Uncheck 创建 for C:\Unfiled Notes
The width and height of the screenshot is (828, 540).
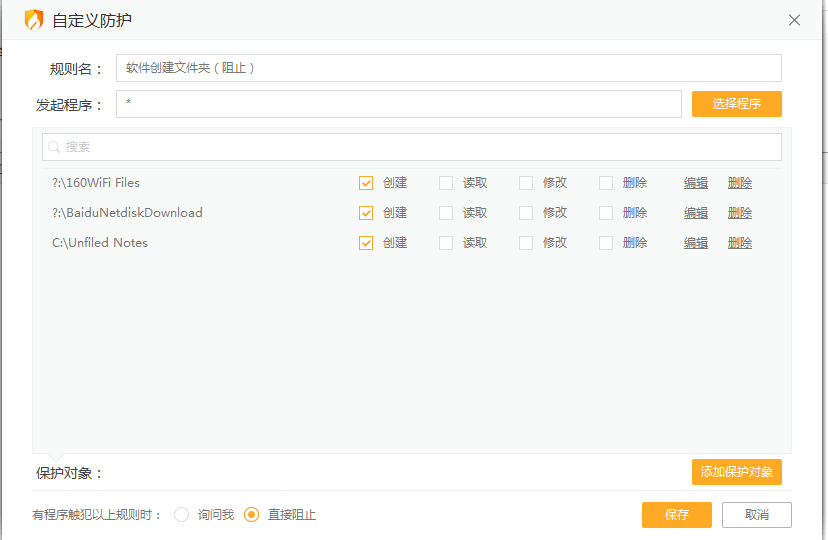coord(366,243)
